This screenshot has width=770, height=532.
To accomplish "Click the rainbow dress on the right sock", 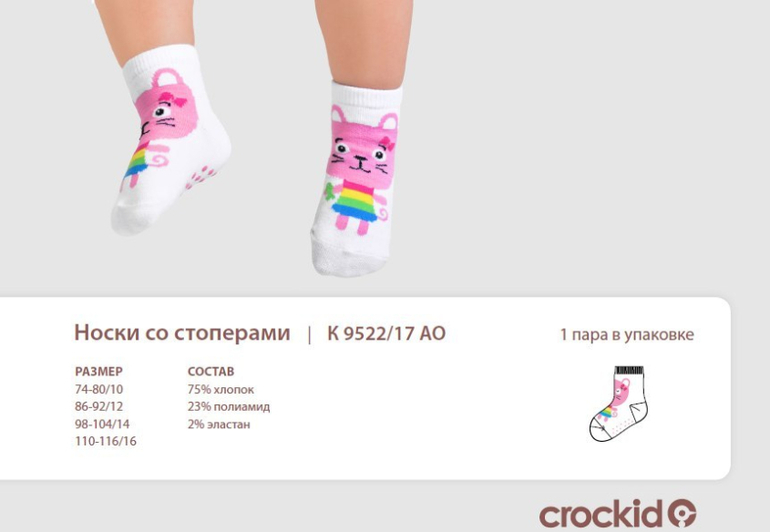I will [x=355, y=201].
